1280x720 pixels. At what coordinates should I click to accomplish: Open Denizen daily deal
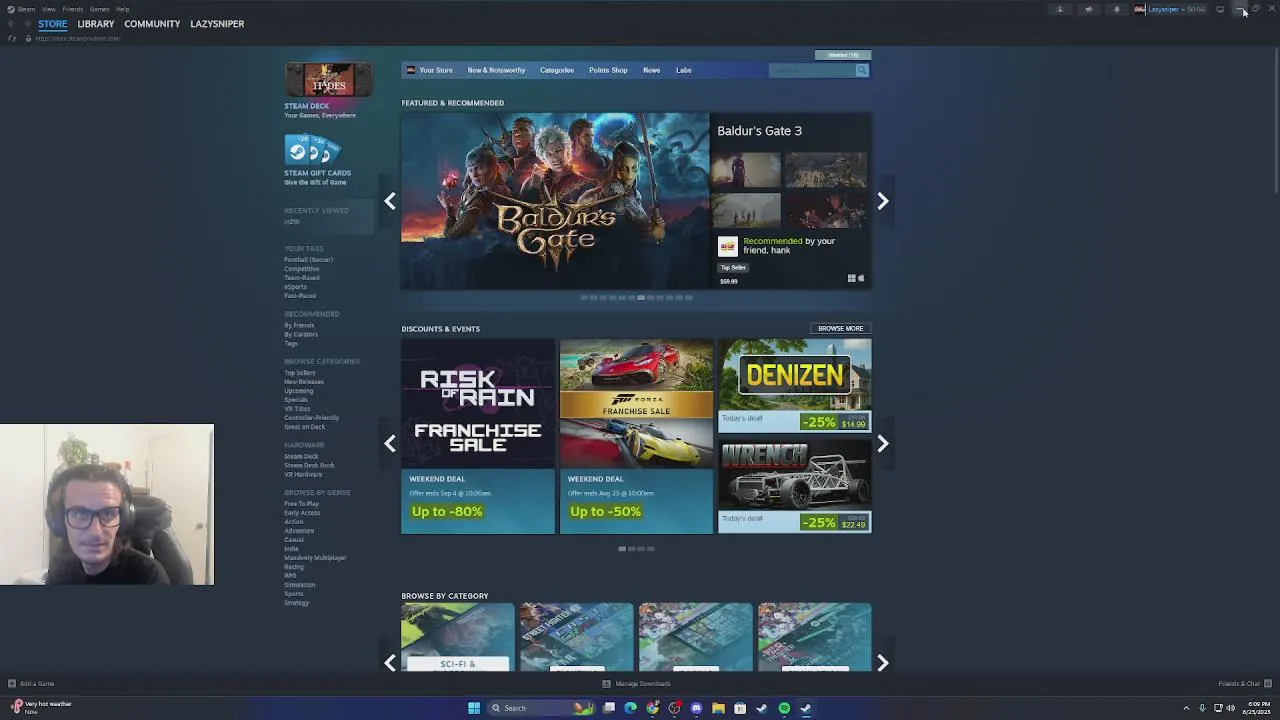(795, 385)
